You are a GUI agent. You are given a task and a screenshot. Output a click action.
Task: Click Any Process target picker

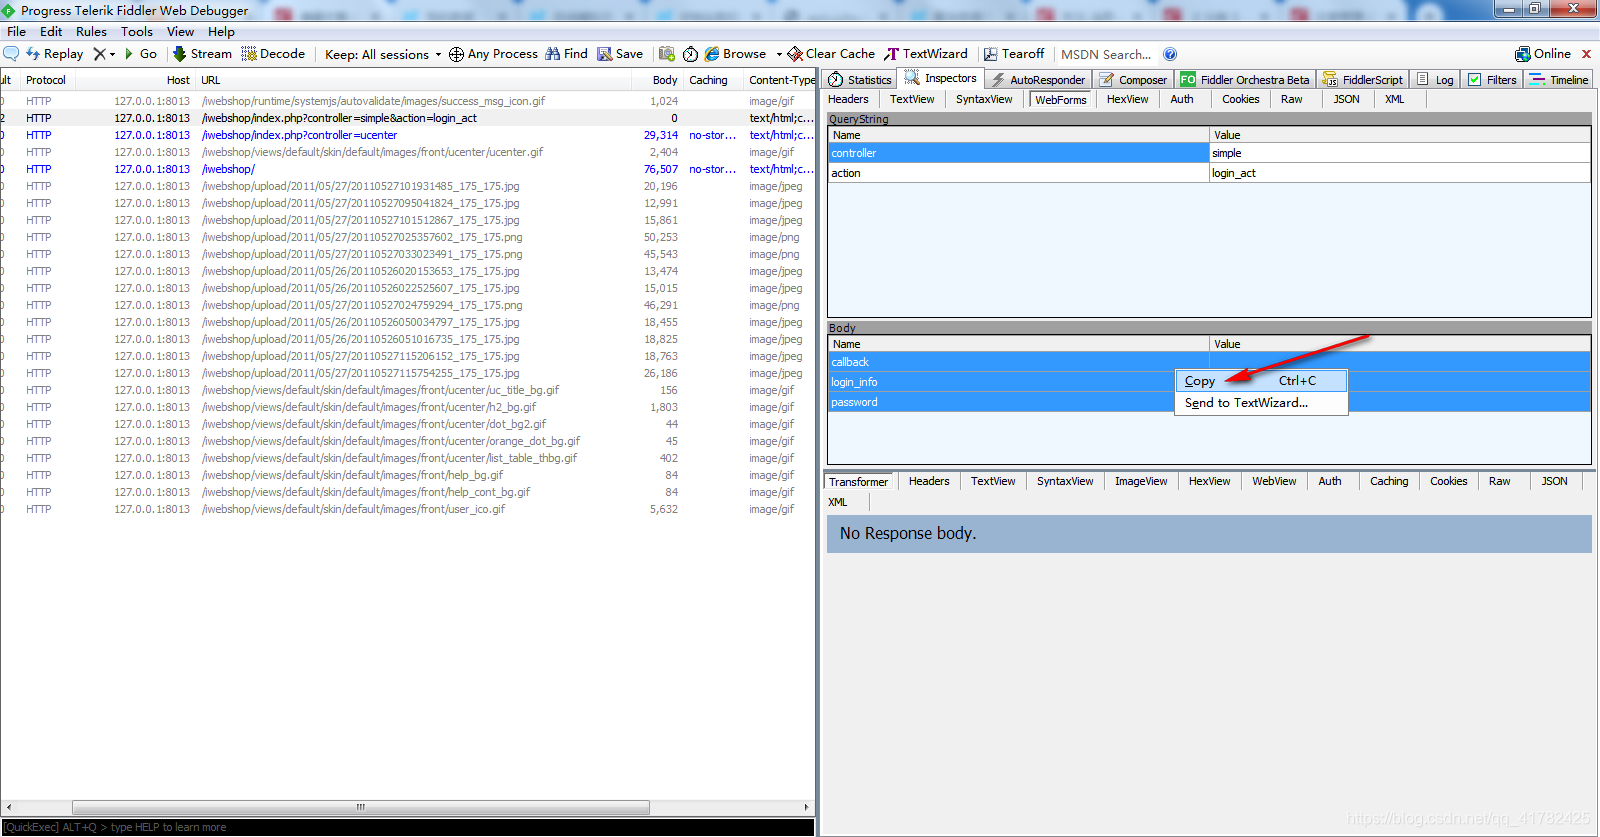pyautogui.click(x=493, y=54)
